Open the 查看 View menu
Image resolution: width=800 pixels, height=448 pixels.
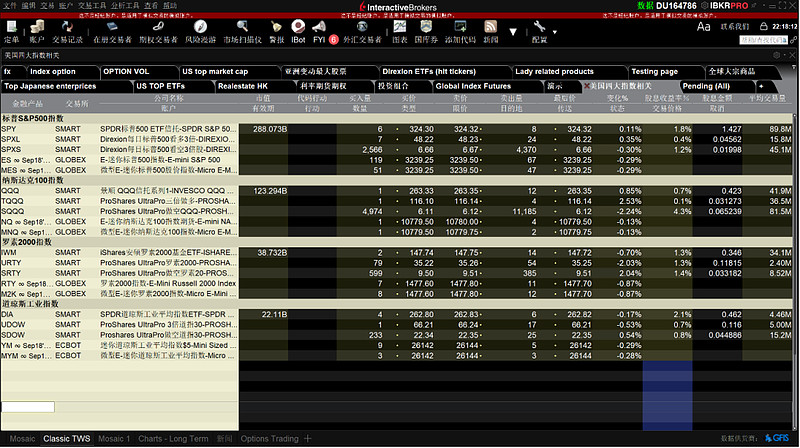point(151,6)
